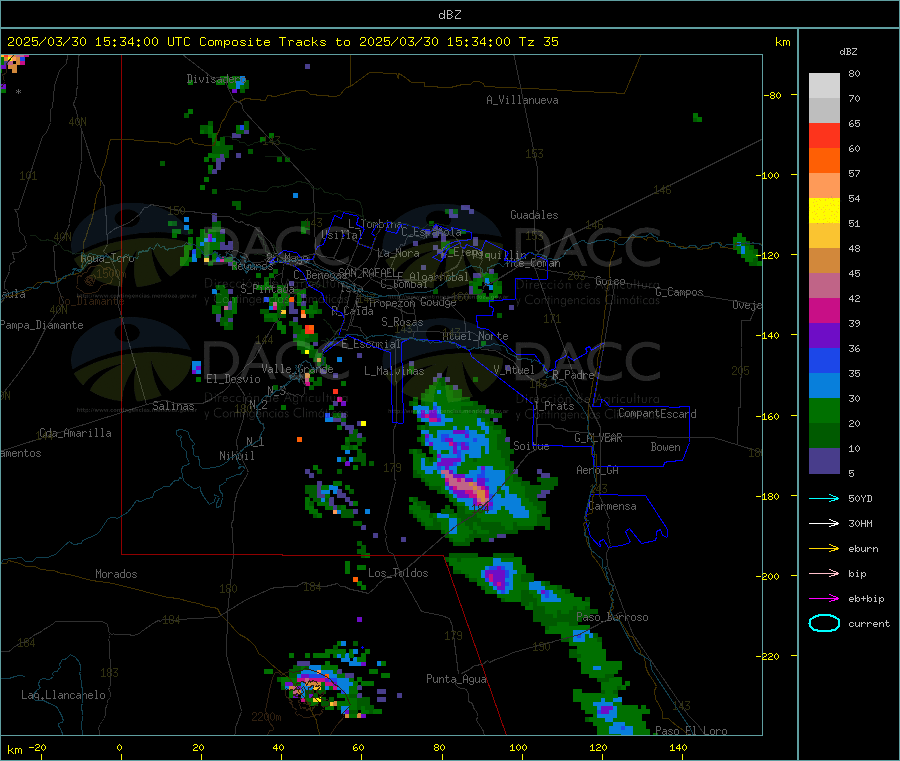Click the Divisadero map label
Viewport: 900px width, 761px height.
tap(216, 79)
